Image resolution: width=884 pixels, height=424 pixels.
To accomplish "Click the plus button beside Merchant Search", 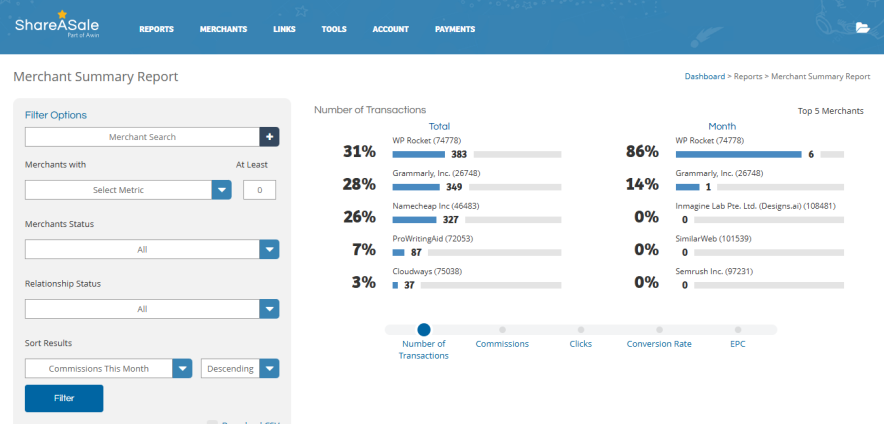I will click(x=269, y=137).
